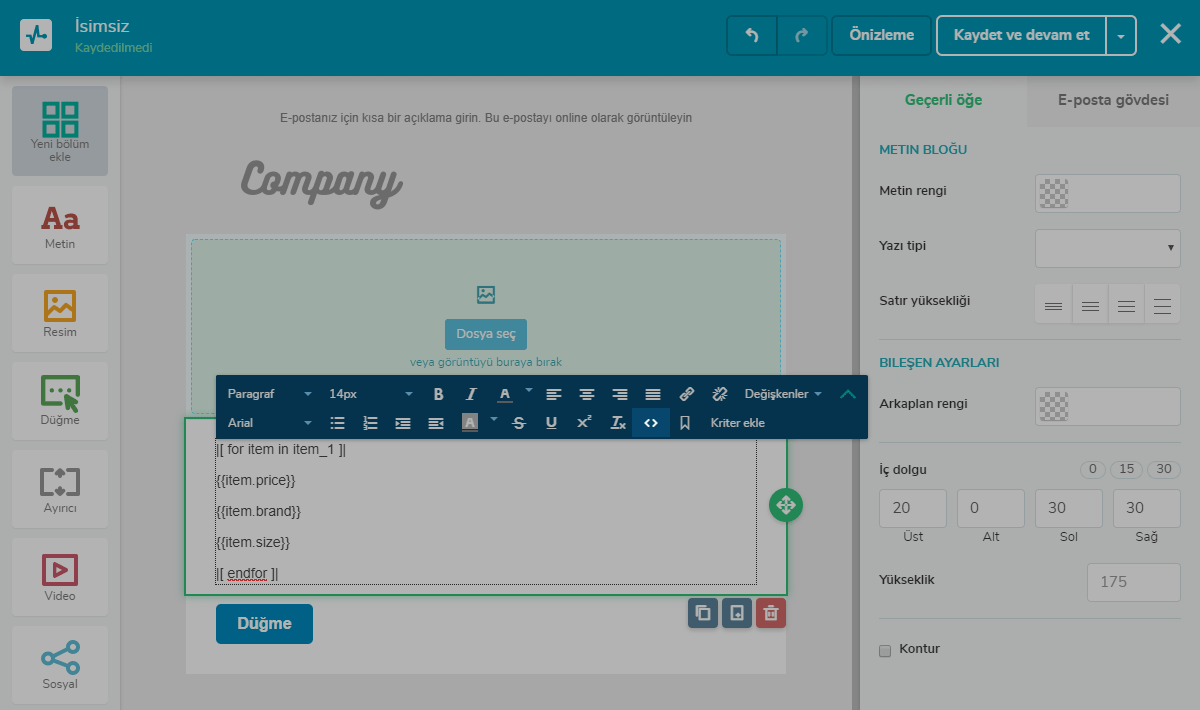1200x710 pixels.
Task: Switch to E-posta gövdesi tab
Action: click(x=1113, y=100)
